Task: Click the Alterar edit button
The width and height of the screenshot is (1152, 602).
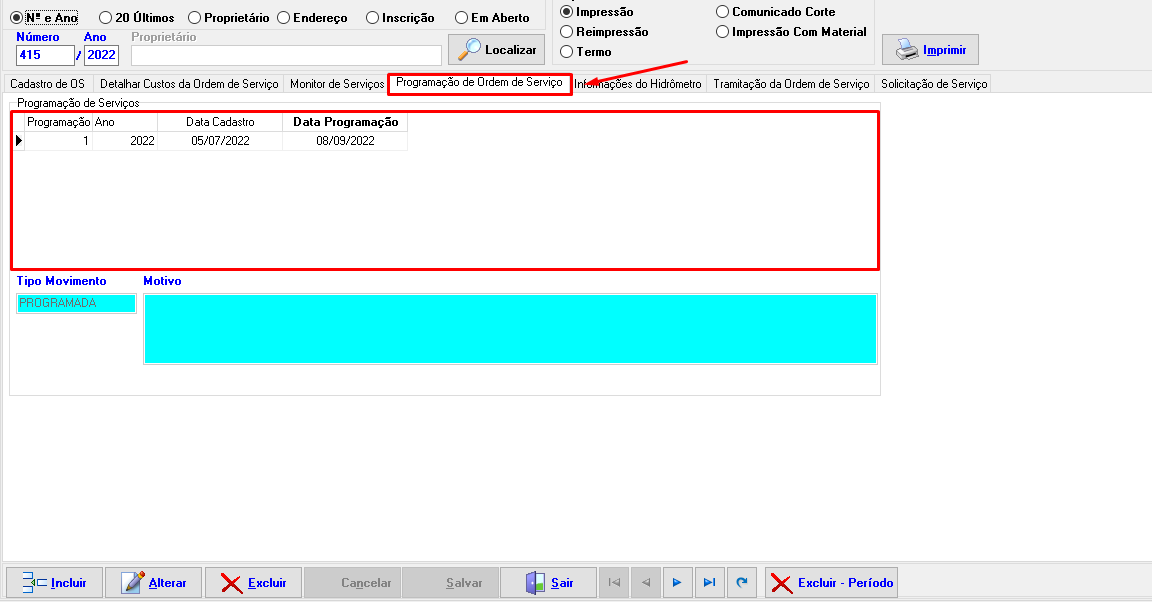Action: pyautogui.click(x=153, y=583)
